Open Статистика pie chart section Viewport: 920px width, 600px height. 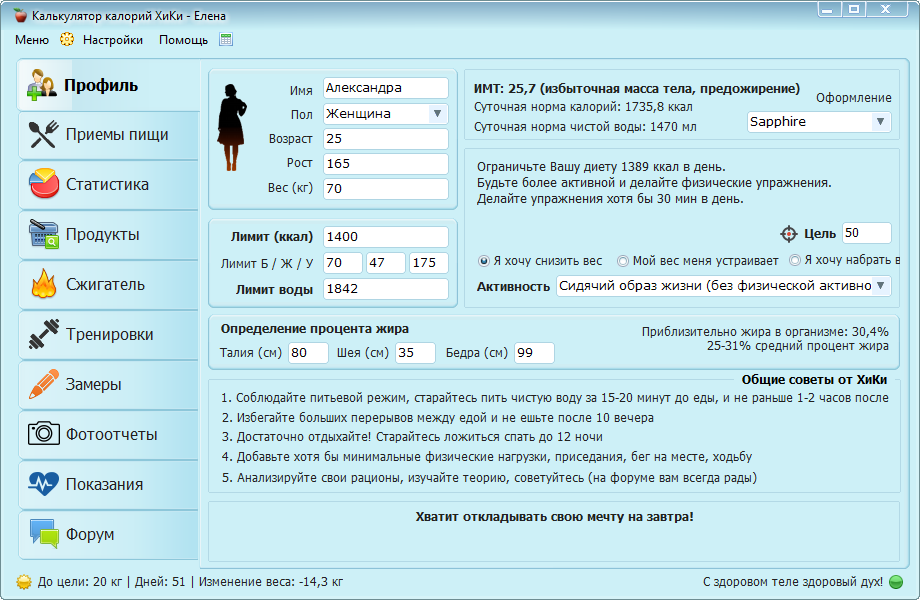click(108, 185)
